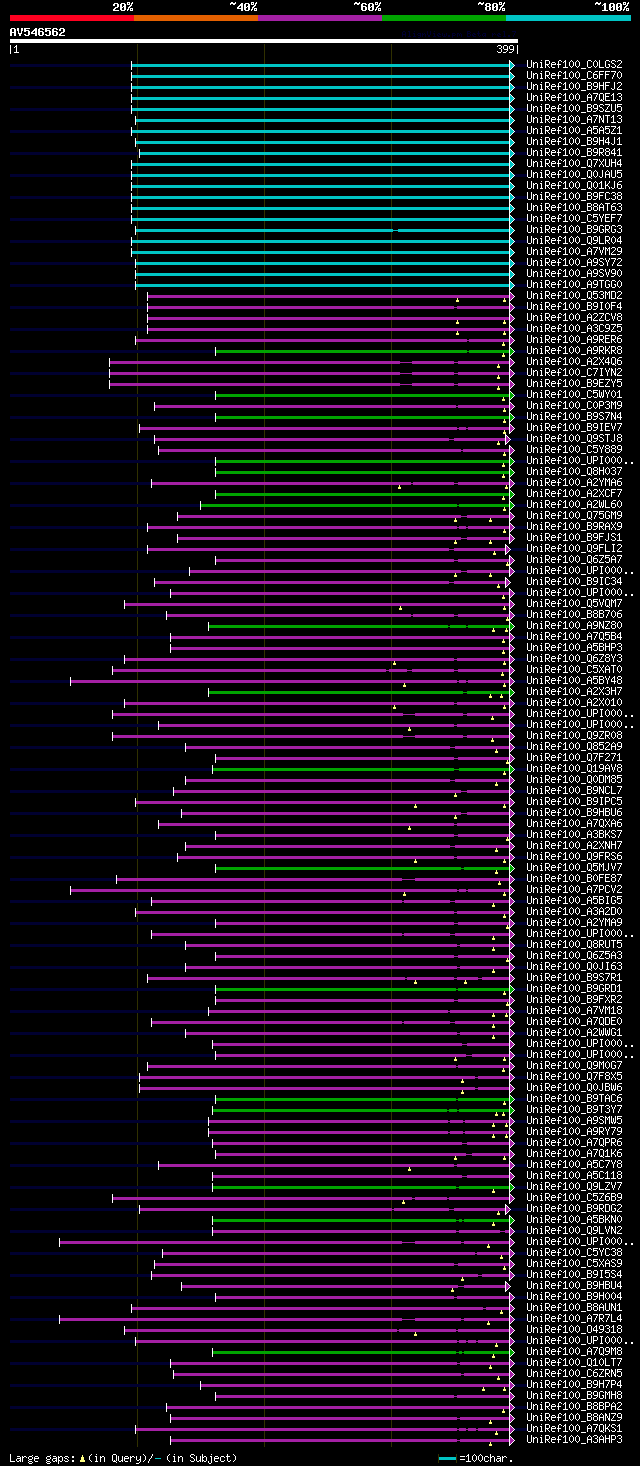This screenshot has width=640, height=1466.
Task: Select hit UniRef100_Q7XUH4
Action: pos(573,164)
